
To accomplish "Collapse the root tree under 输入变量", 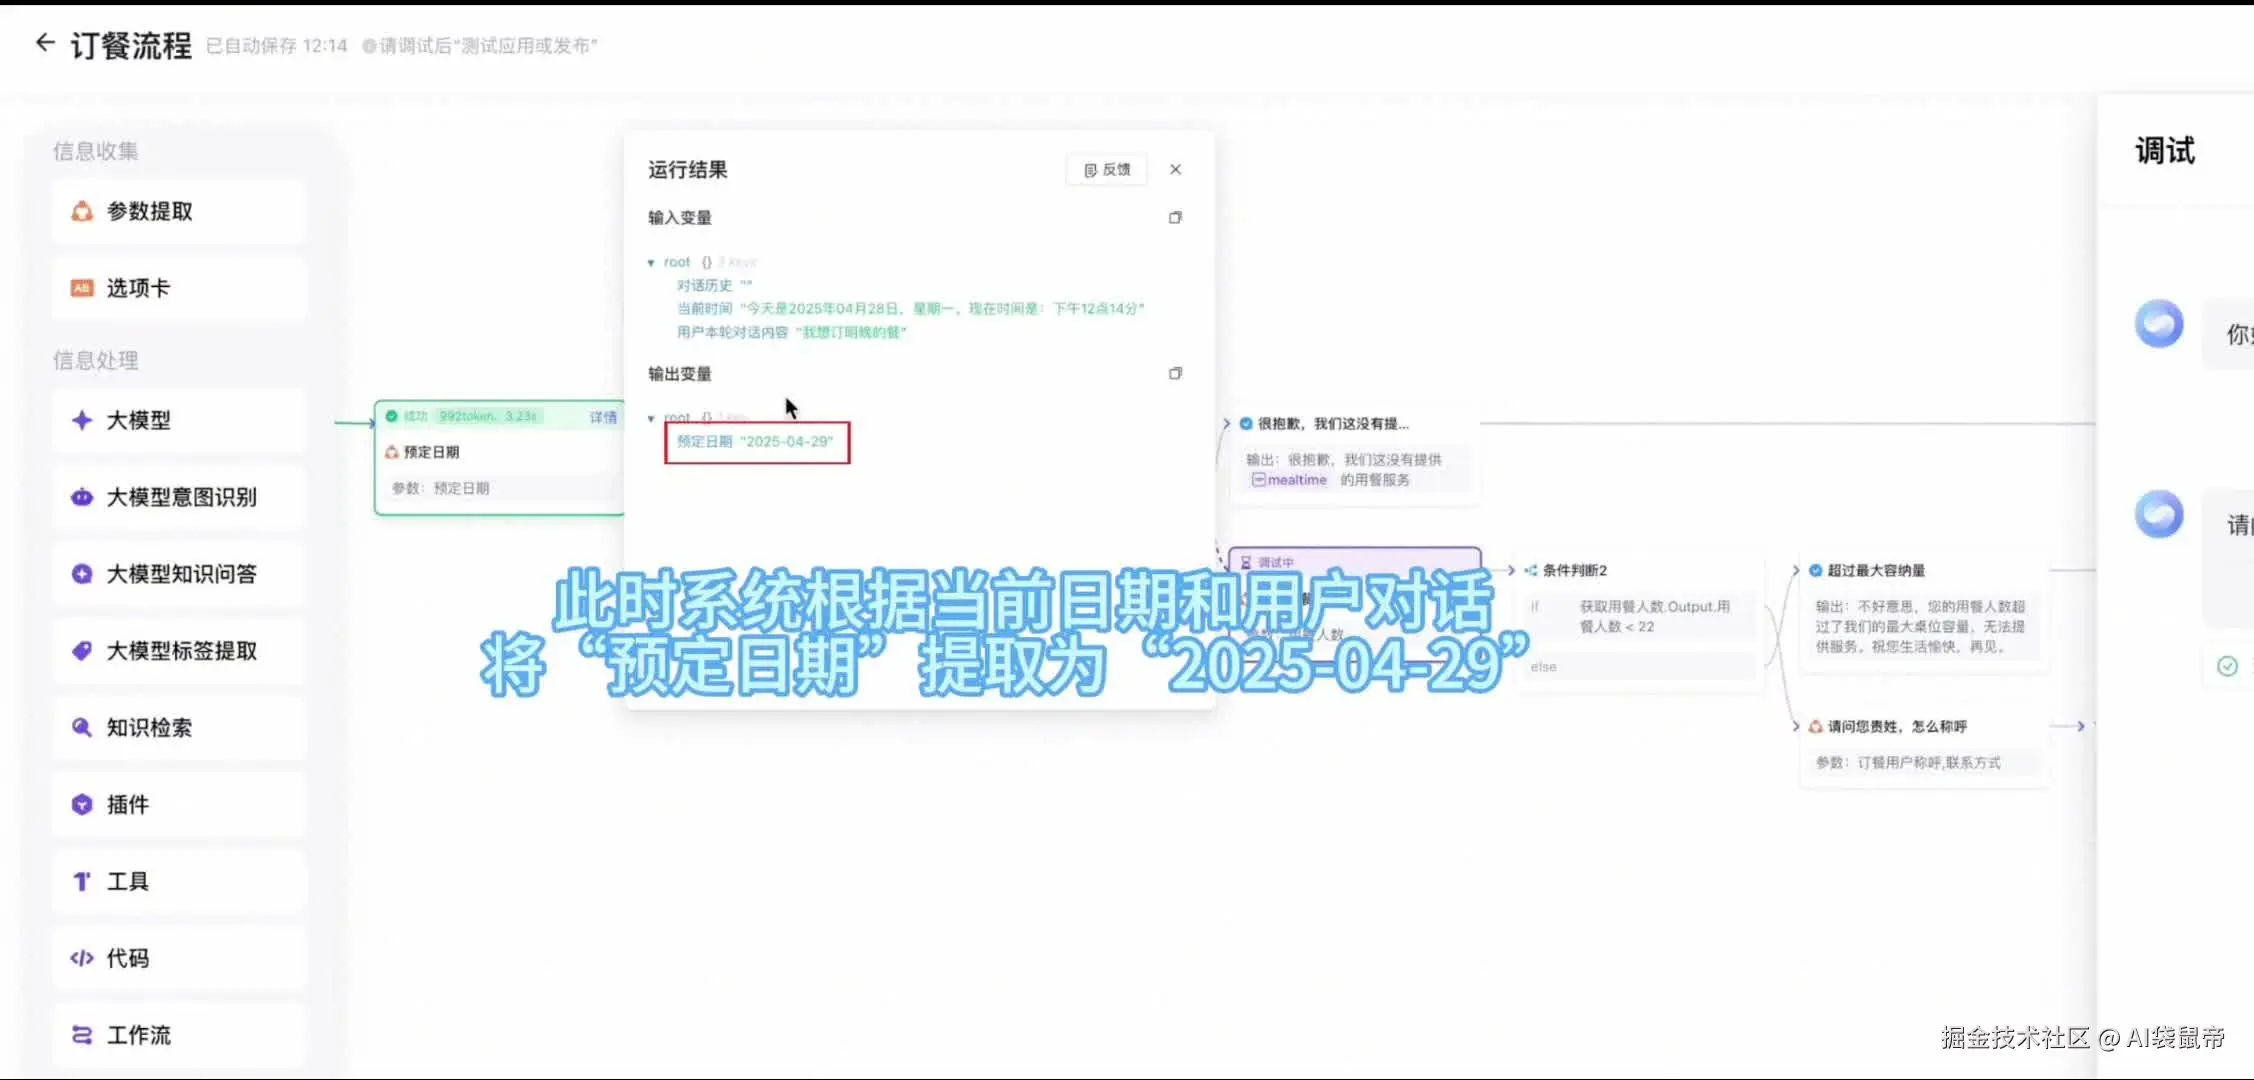I will click(652, 261).
